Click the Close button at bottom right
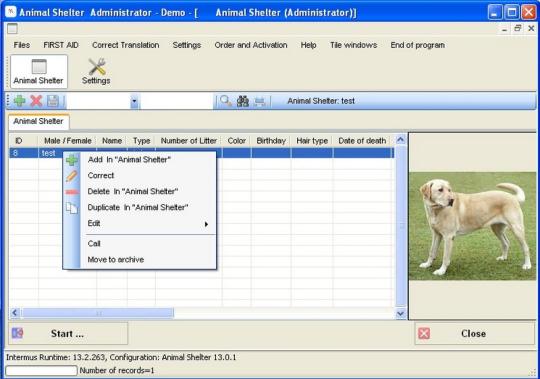Screen dimensions: 540x379 coord(475,333)
